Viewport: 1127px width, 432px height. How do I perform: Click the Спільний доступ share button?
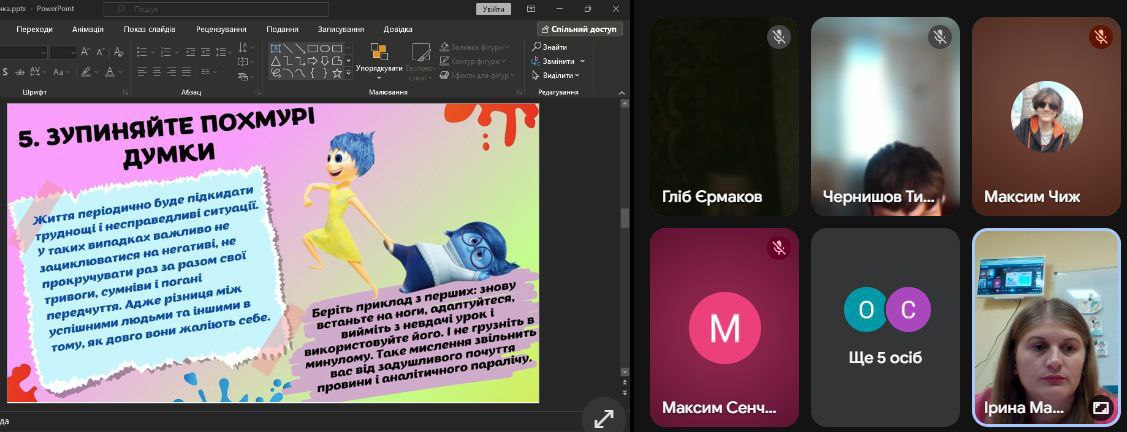click(x=579, y=29)
